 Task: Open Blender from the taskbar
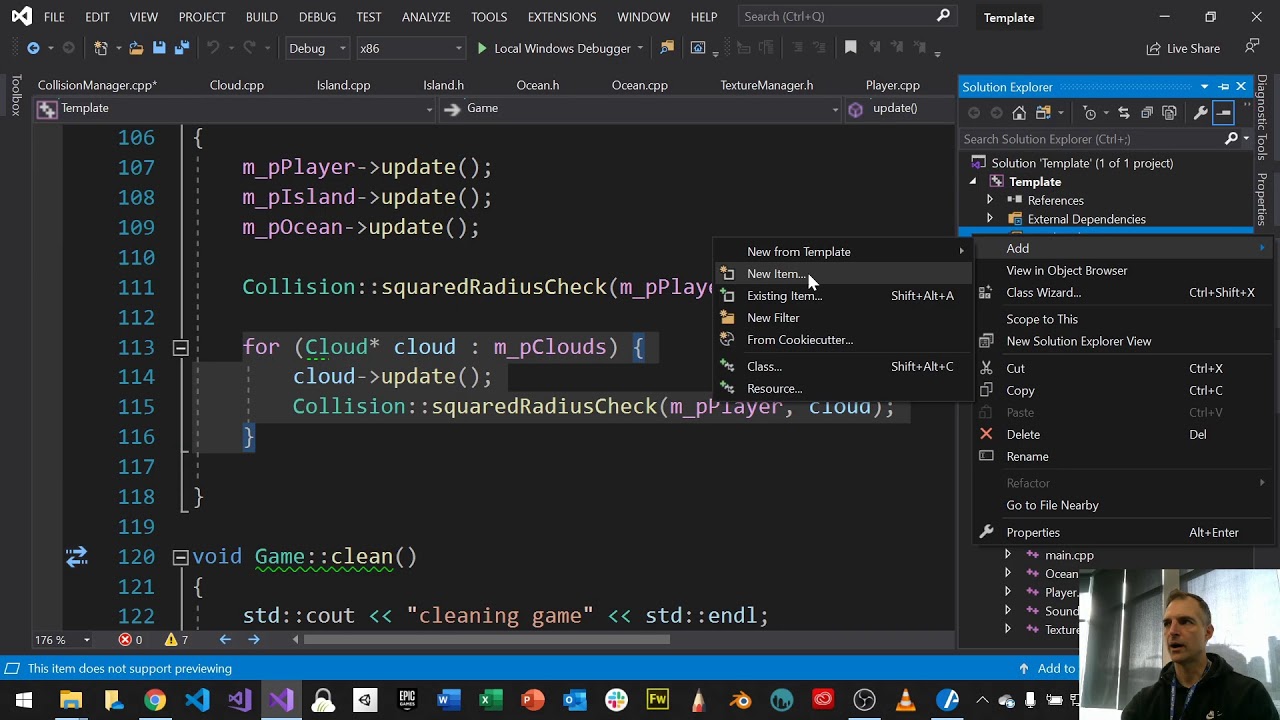[x=740, y=700]
